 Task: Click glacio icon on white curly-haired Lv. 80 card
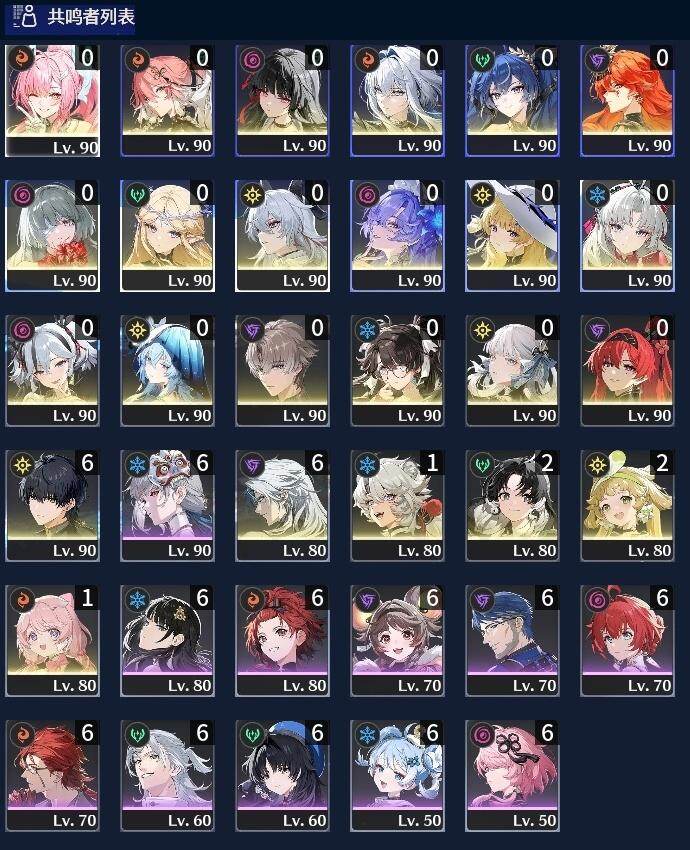367,465
